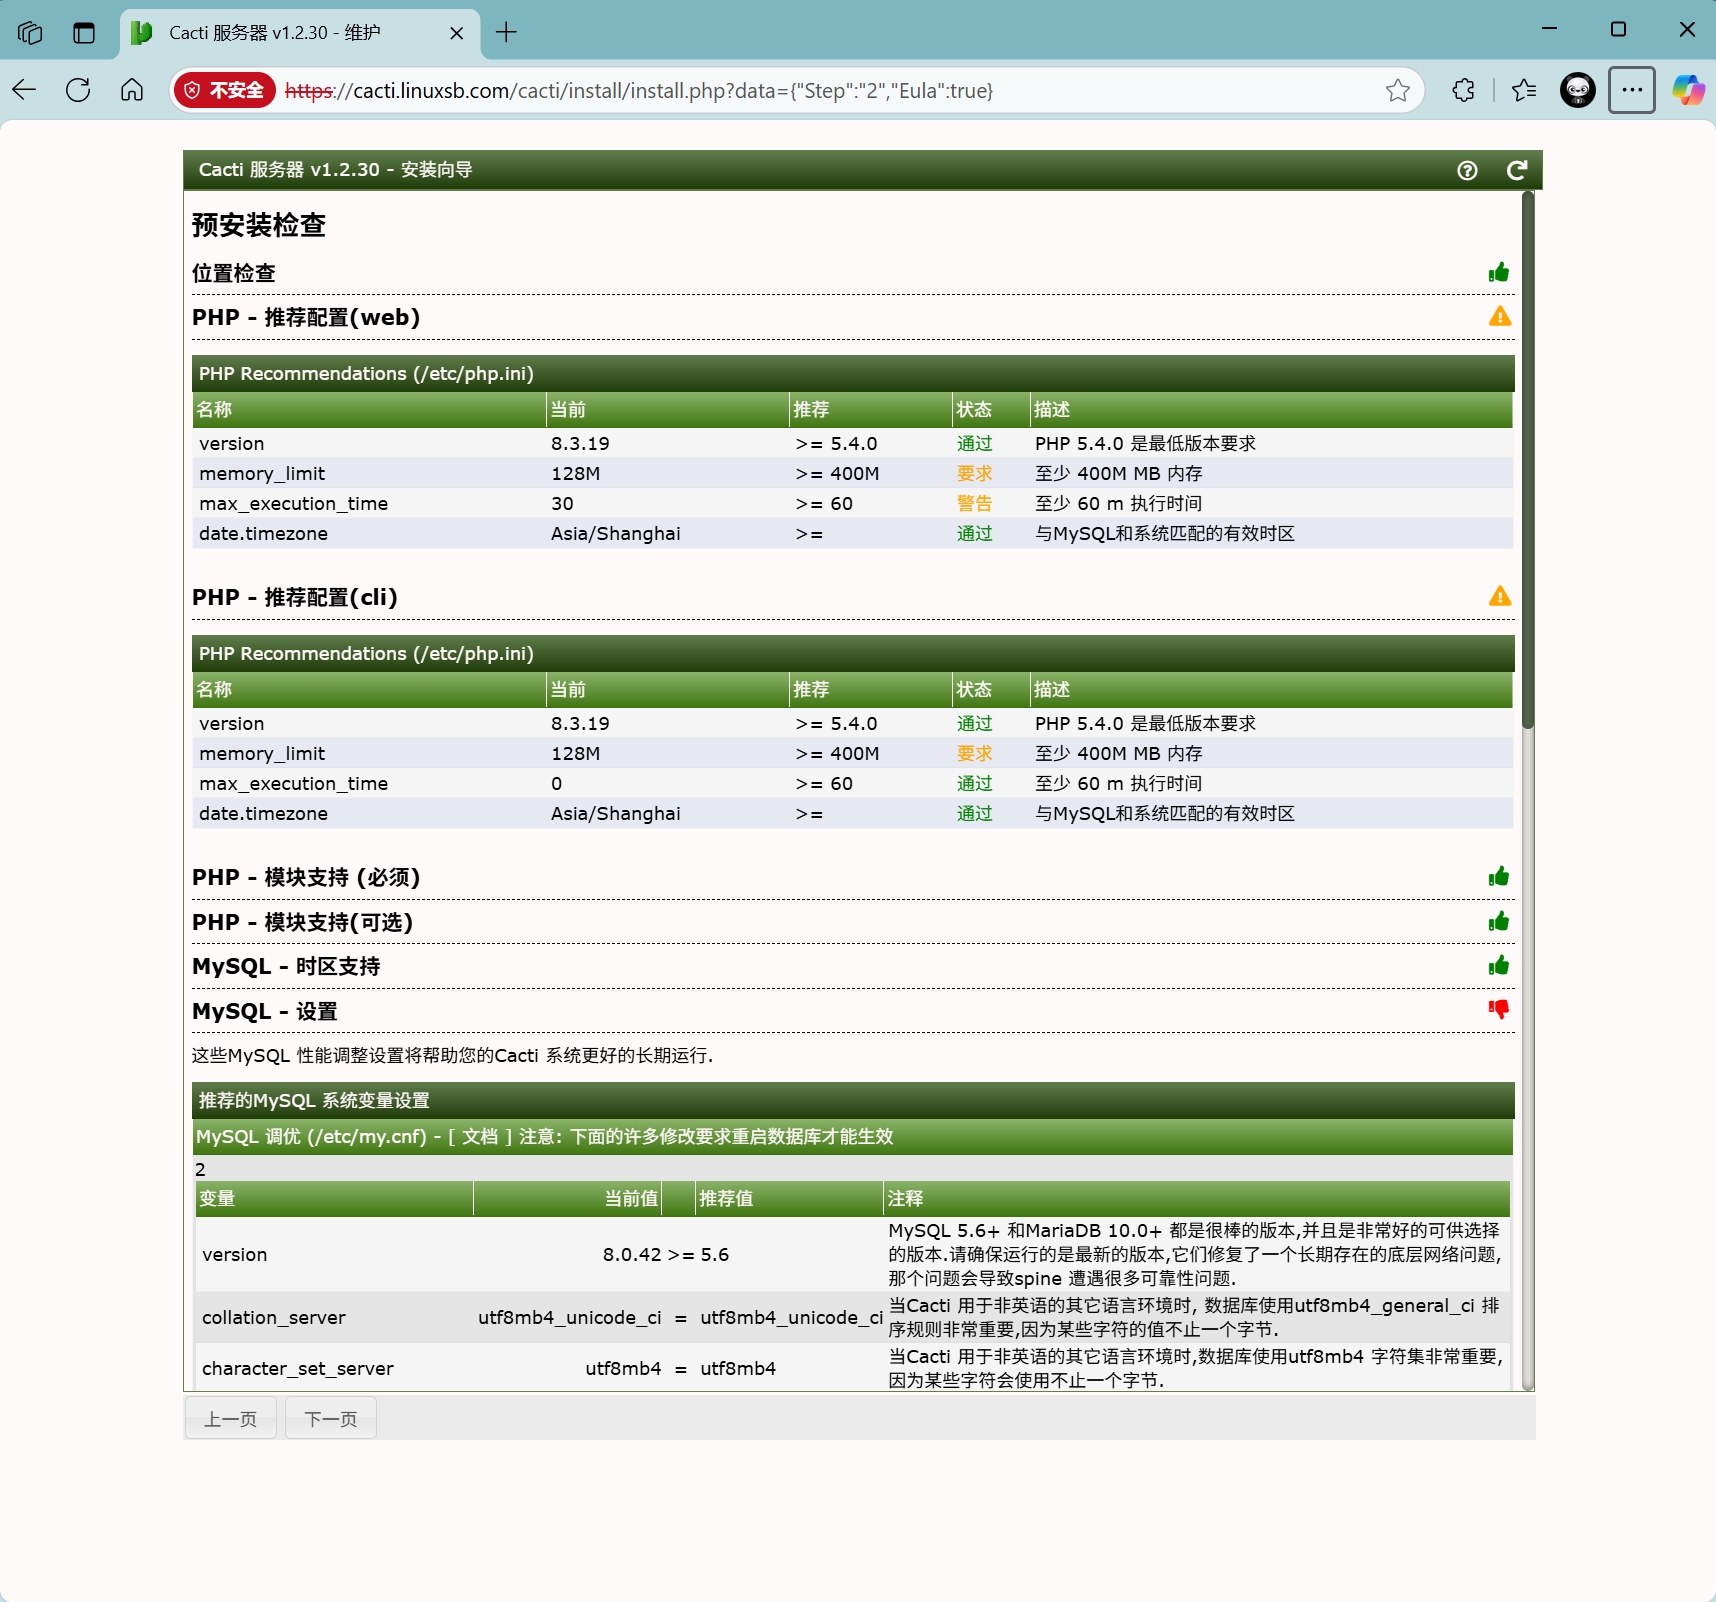The height and width of the screenshot is (1602, 1716).
Task: Expand PHP - 模块支持(可选) section
Action: 303,922
